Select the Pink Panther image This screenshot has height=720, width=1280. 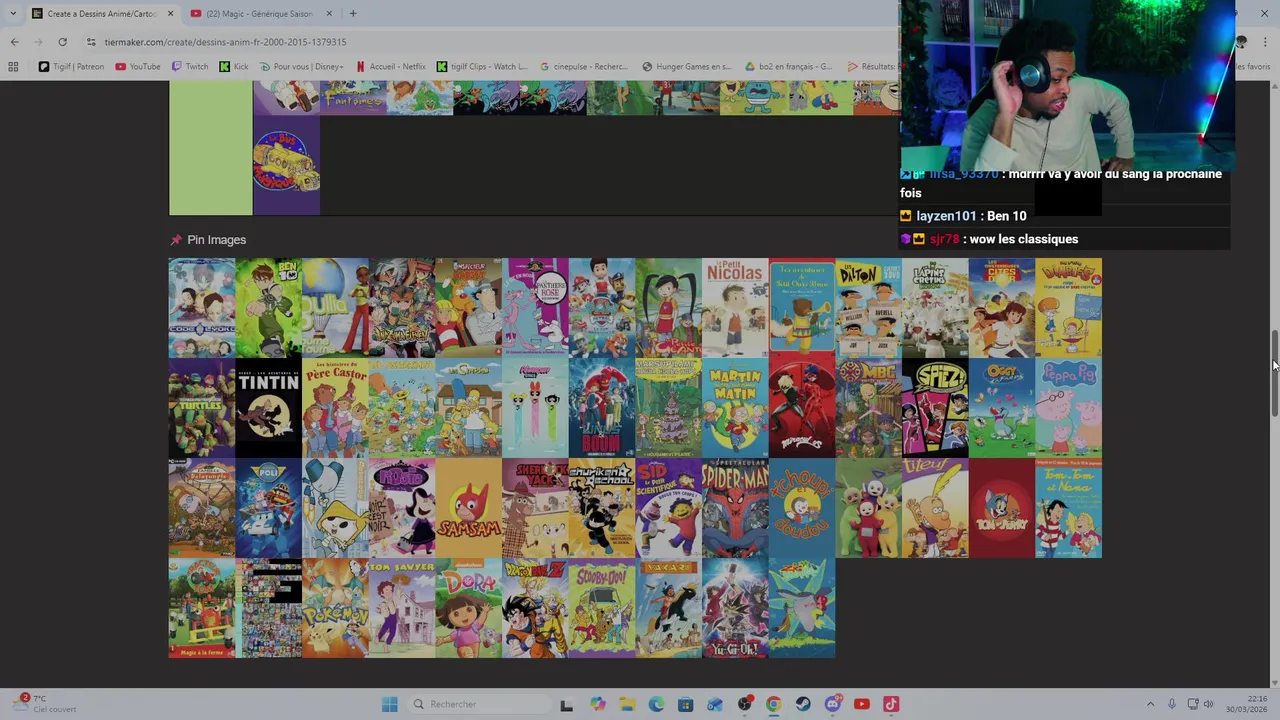pos(535,308)
